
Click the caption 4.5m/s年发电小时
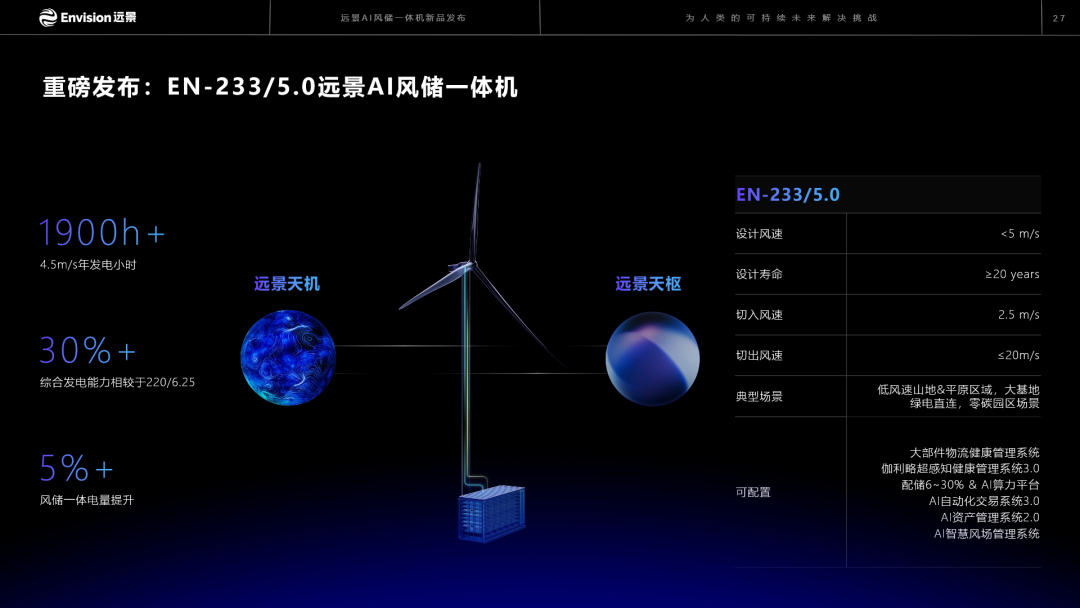pos(88,264)
